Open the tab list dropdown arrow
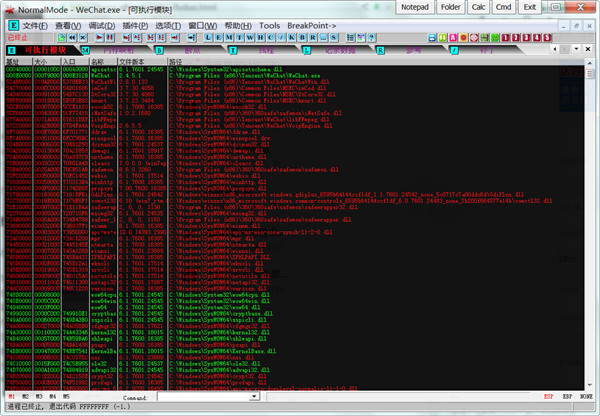The height and width of the screenshot is (416, 600). (x=576, y=49)
